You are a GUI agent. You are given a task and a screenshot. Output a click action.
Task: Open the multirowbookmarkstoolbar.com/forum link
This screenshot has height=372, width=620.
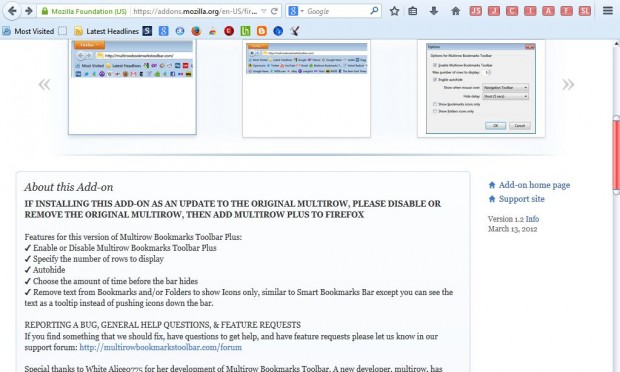161,347
